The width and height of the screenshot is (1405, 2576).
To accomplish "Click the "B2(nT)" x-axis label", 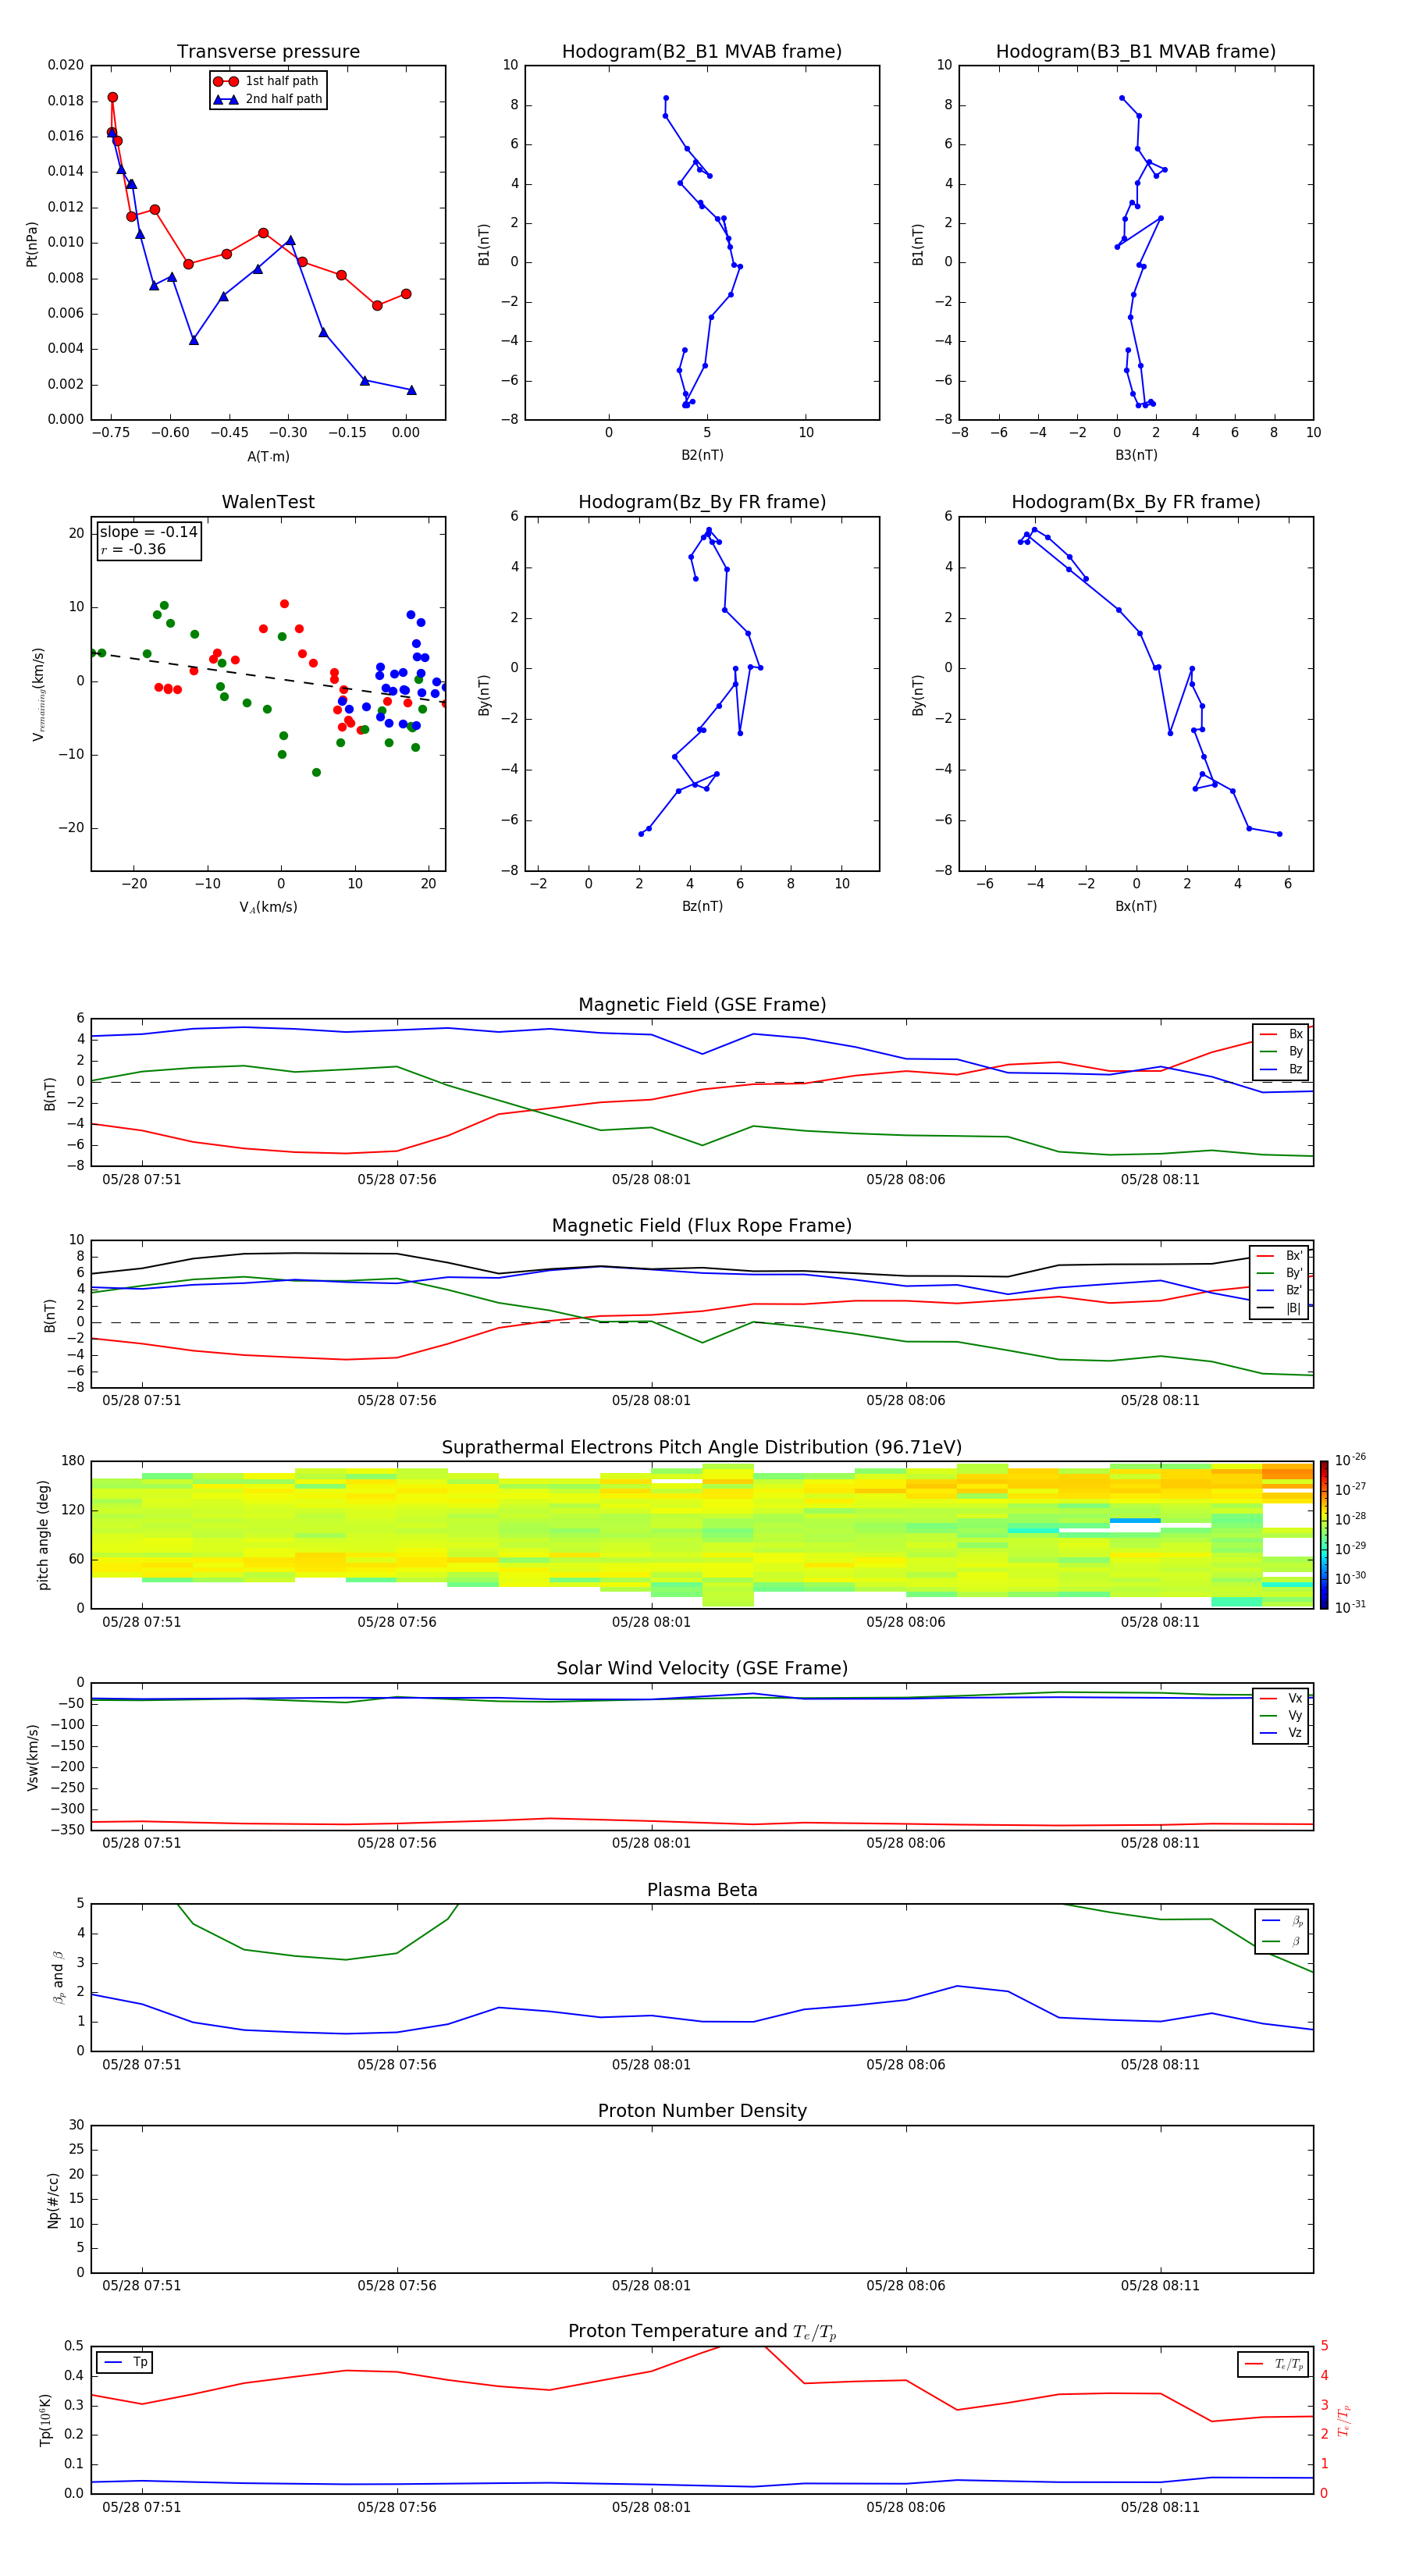I will click(702, 455).
